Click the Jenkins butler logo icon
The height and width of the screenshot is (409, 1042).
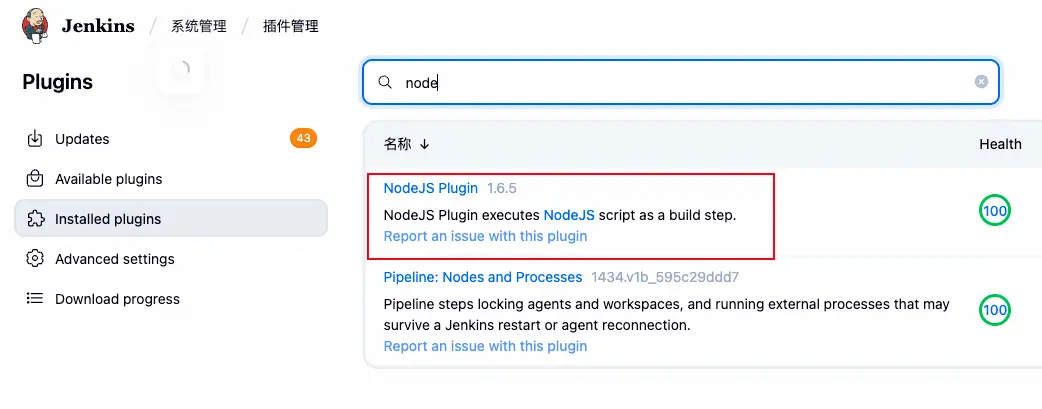point(36,26)
